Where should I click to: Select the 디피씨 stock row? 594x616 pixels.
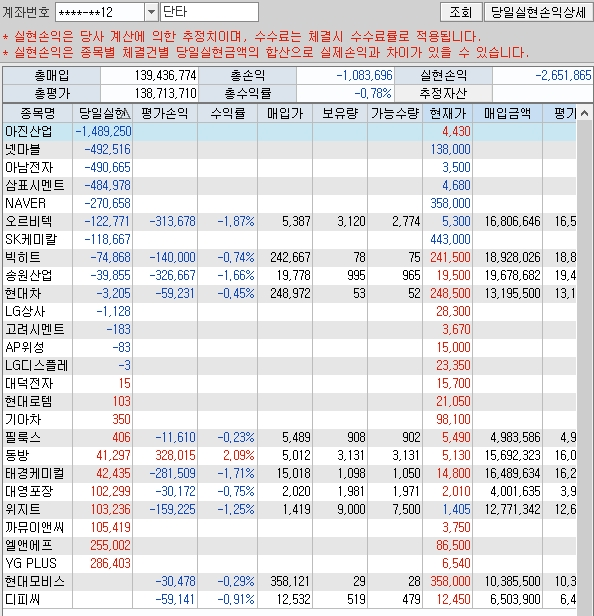click(x=290, y=600)
